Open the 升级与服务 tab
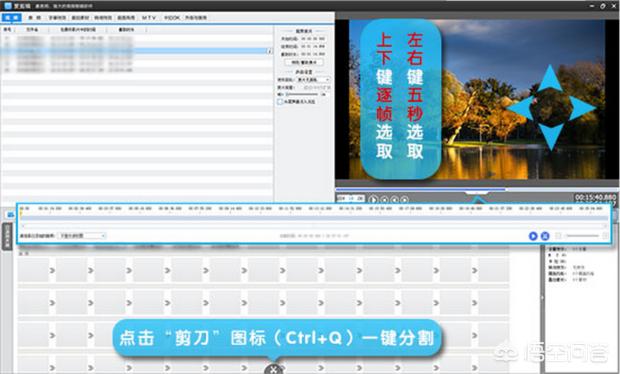620x374 pixels. (196, 17)
